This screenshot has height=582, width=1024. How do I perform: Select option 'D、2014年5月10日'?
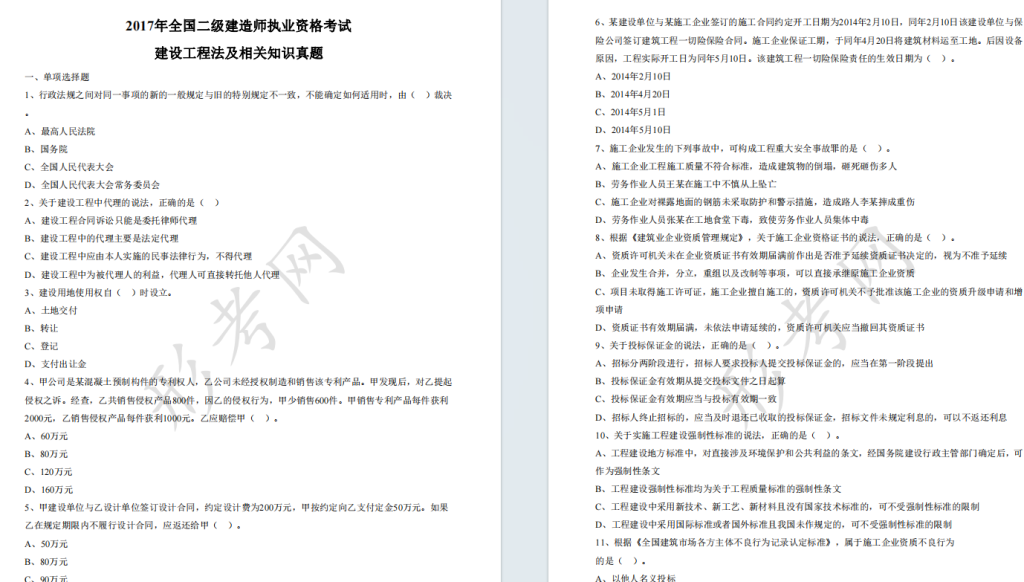633,130
